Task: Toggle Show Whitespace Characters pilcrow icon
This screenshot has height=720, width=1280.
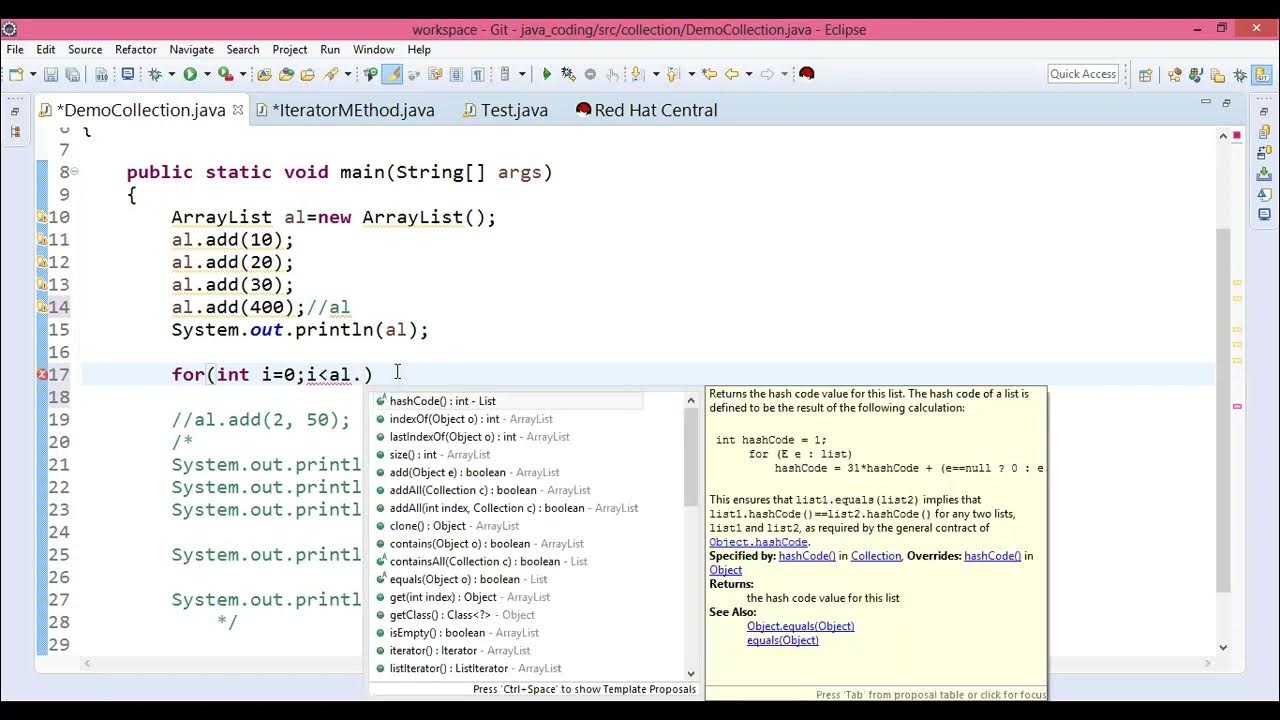Action: 478,74
